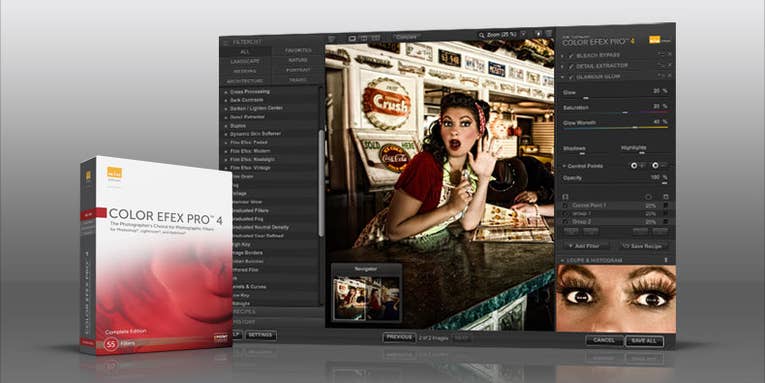Toggle the right panel visibility icon
The image size is (765, 383).
click(549, 33)
